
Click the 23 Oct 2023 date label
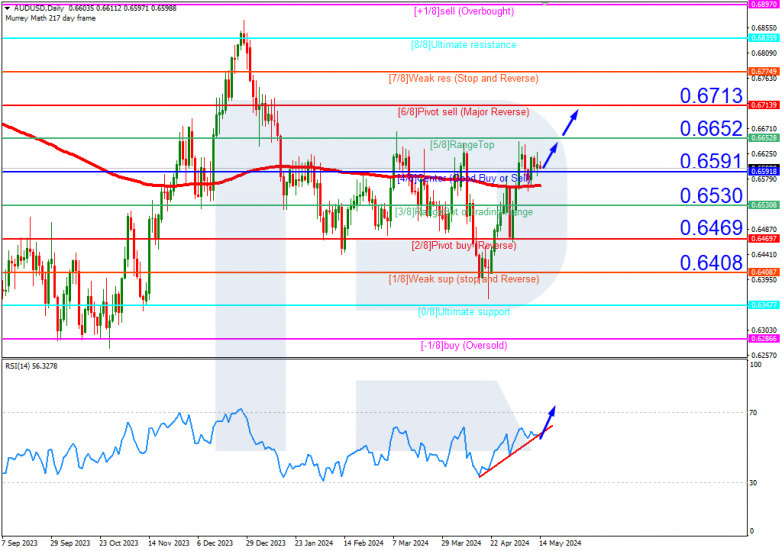pyautogui.click(x=119, y=543)
